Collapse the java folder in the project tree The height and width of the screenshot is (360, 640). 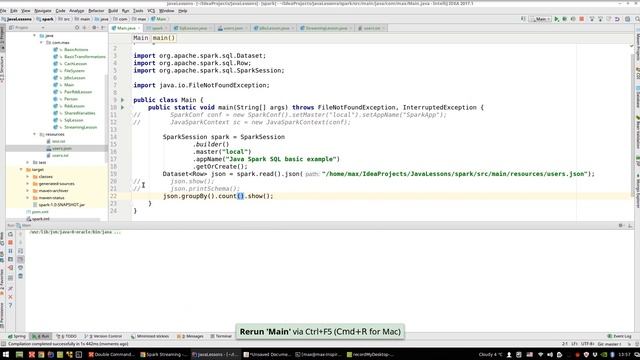(35, 36)
